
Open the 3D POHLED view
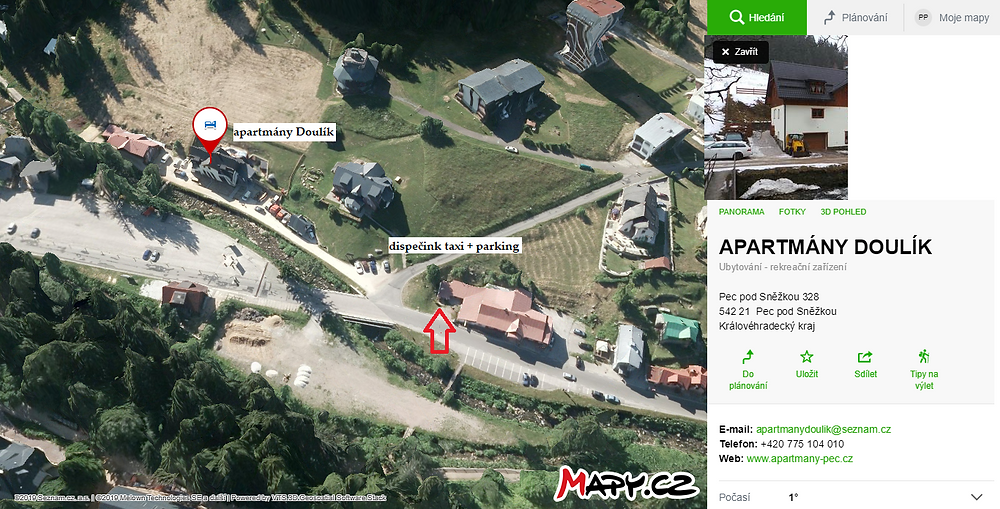pyautogui.click(x=843, y=212)
